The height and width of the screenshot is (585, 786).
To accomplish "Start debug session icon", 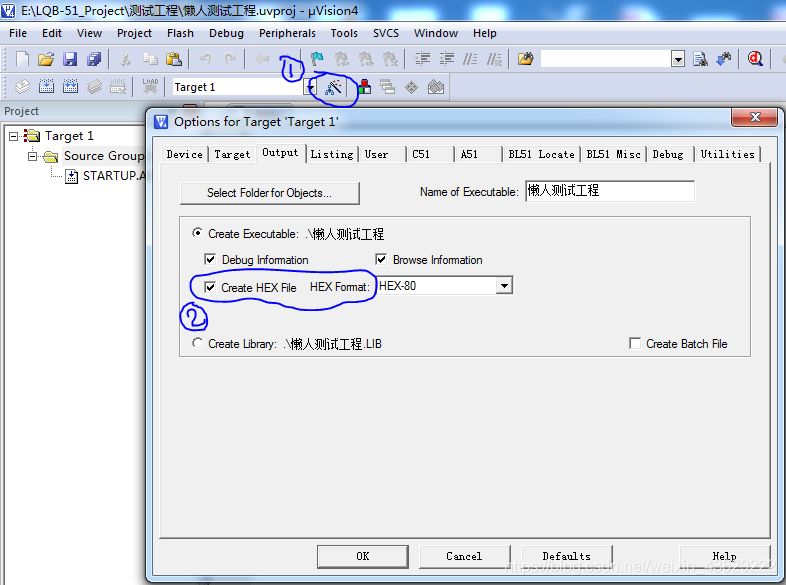I will (x=755, y=59).
